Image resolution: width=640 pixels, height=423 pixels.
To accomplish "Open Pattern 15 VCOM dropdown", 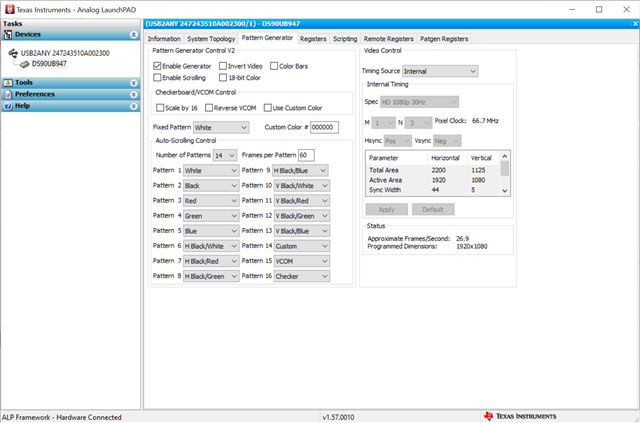I will [x=302, y=261].
